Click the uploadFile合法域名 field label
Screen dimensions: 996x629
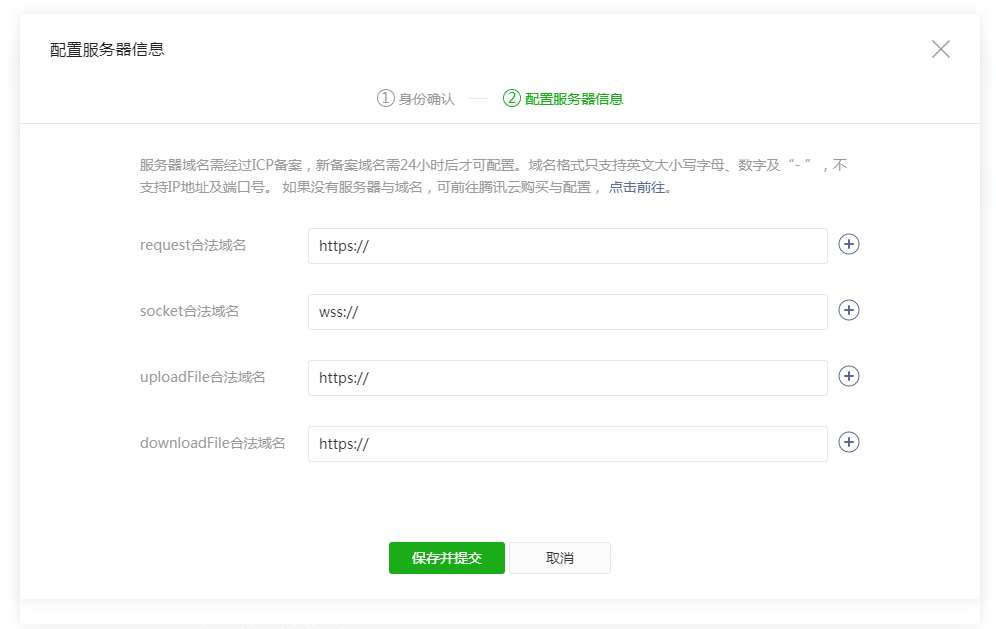(203, 377)
